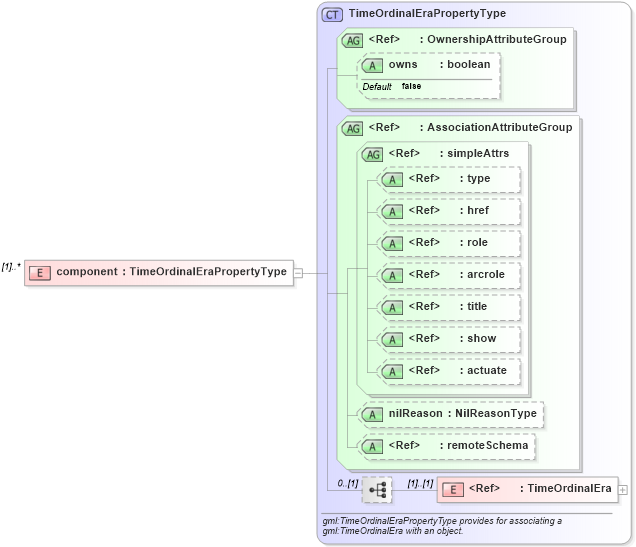Click the E icon of TimeOrdinalEra reference

[x=453, y=490]
